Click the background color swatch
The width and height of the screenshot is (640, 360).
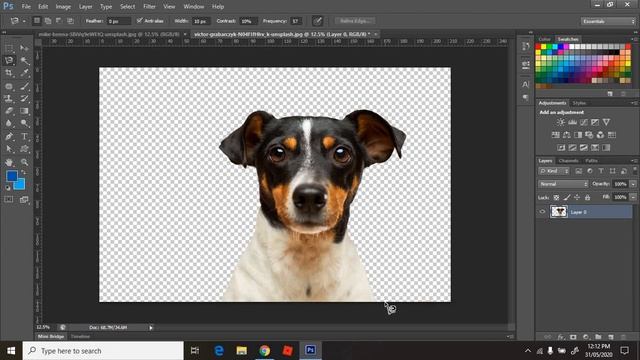coord(20,185)
